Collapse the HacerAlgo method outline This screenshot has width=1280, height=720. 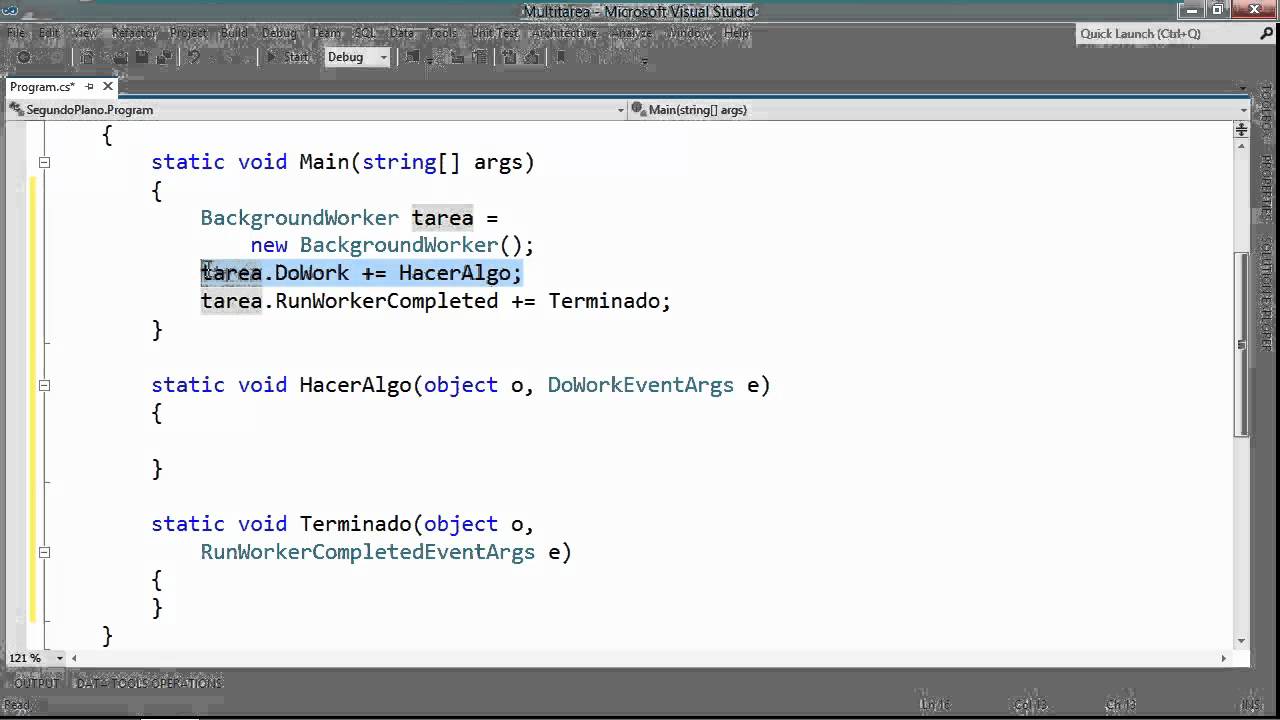point(44,385)
